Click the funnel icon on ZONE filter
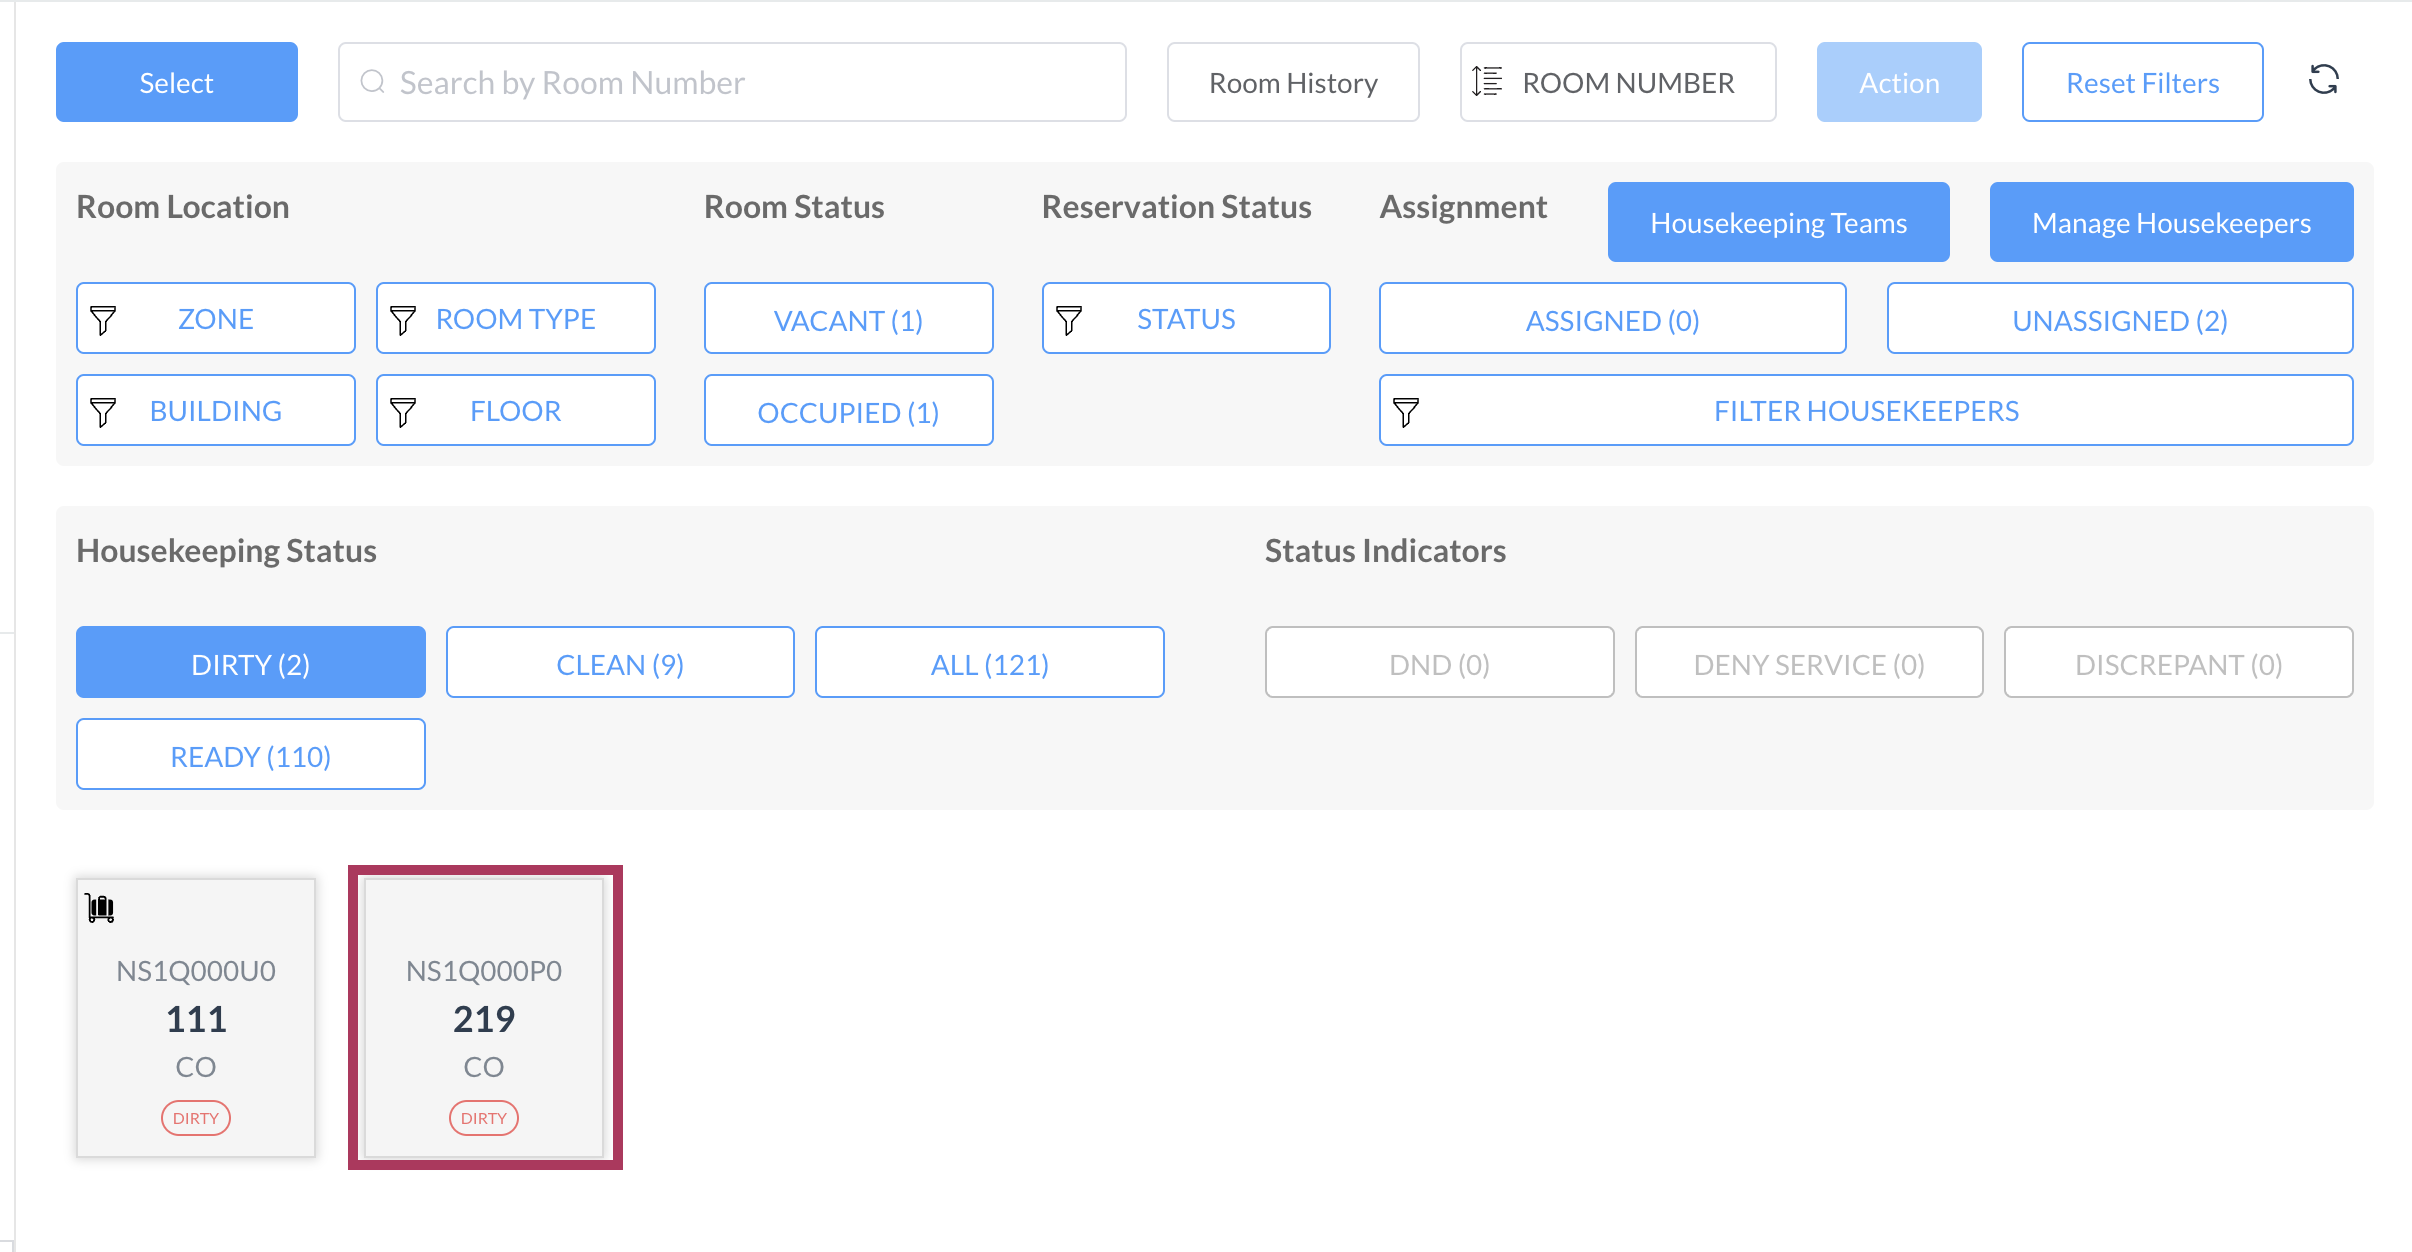 point(103,320)
